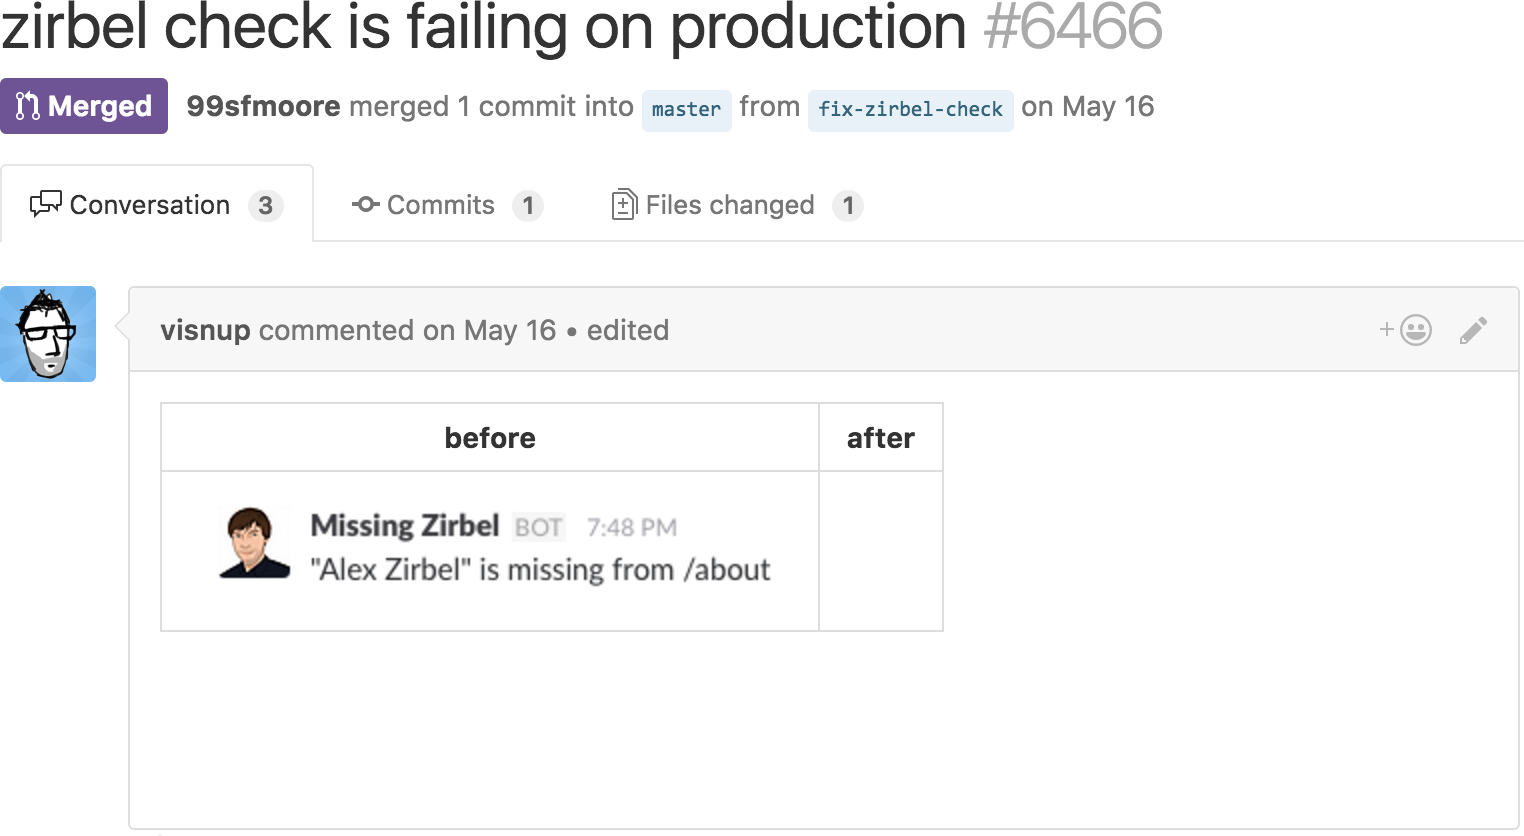Screen dimensions: 1524x836
Task: Open the Commits tab
Action: click(440, 205)
